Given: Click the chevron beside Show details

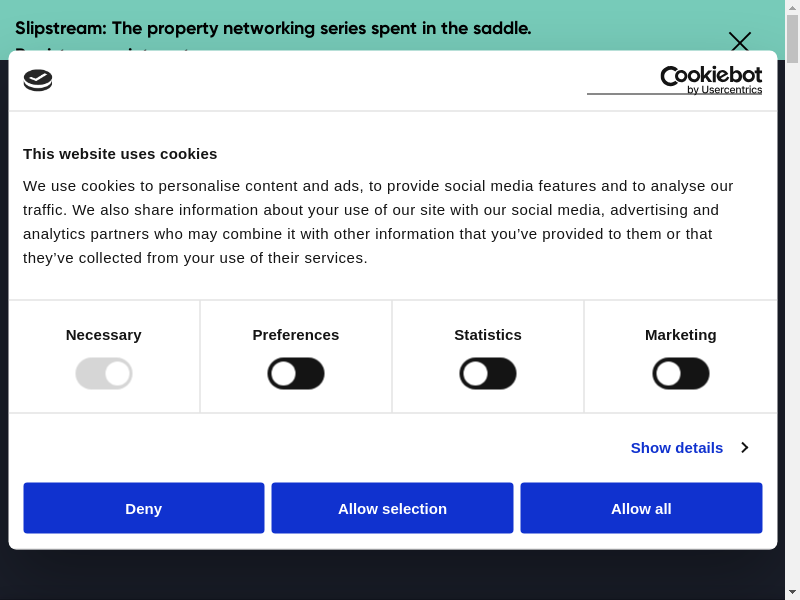Looking at the screenshot, I should tap(745, 448).
